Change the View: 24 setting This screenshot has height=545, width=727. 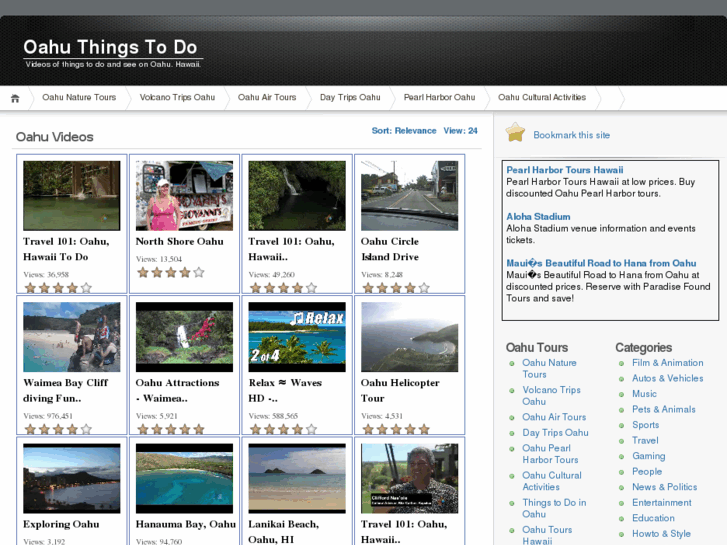460,131
